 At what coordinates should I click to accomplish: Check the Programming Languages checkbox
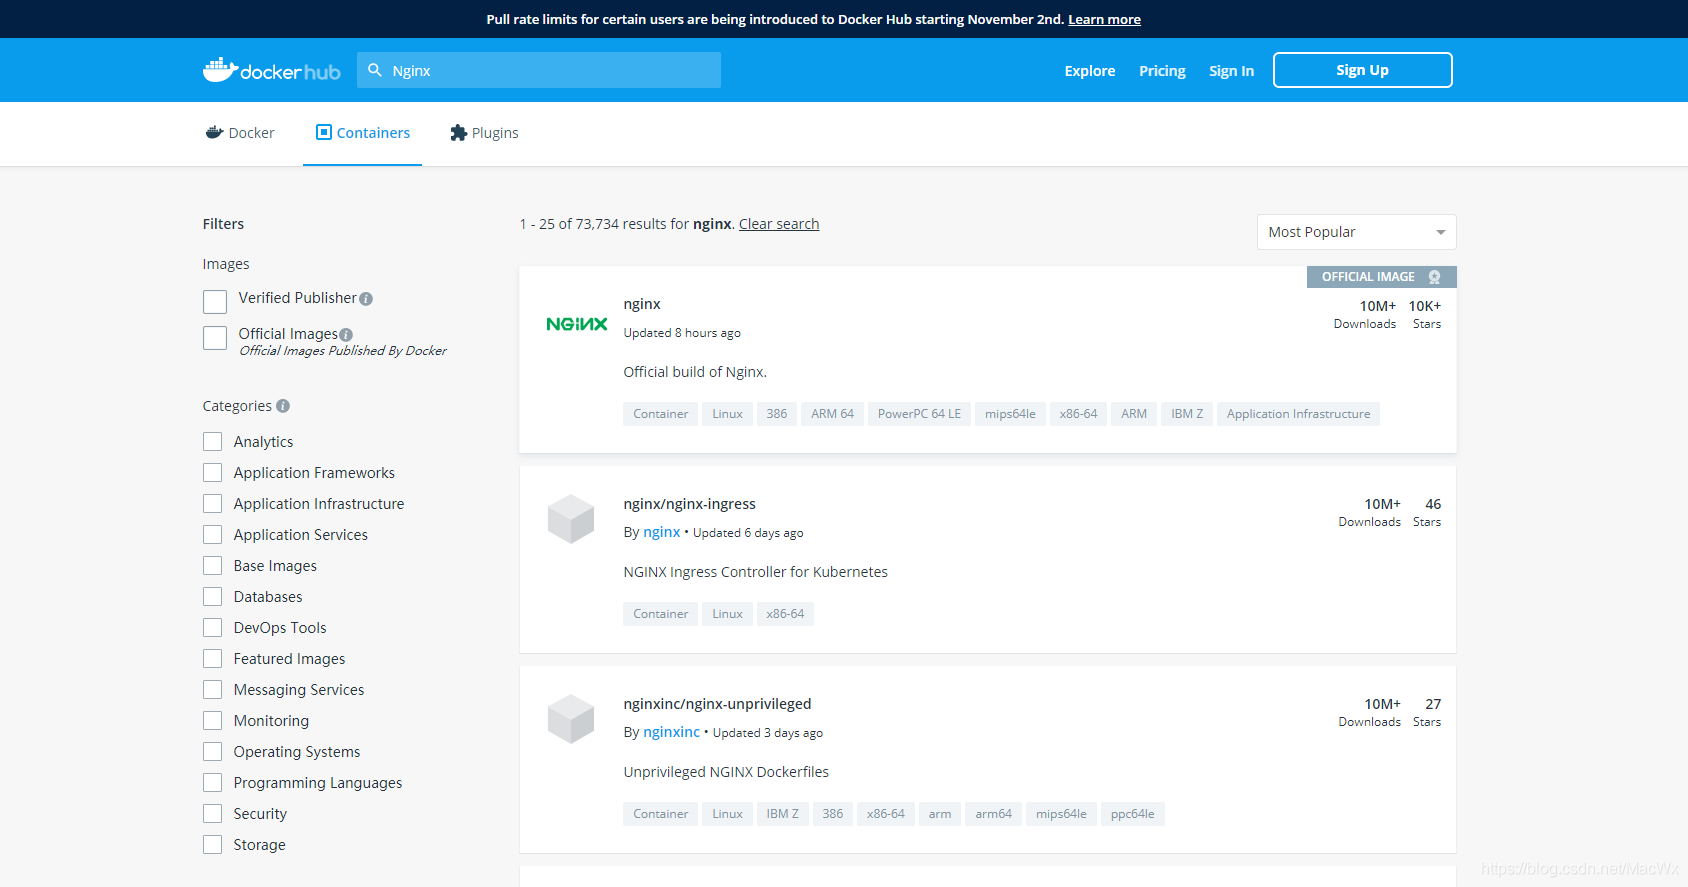pos(213,783)
